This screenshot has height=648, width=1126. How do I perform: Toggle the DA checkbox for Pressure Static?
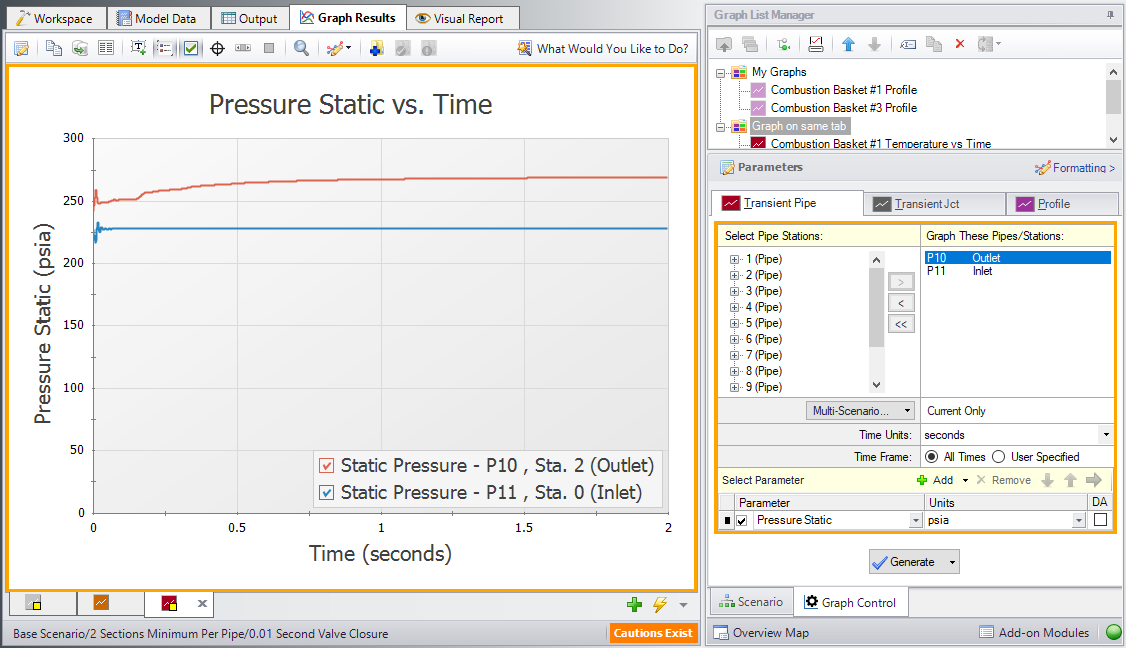pyautogui.click(x=1100, y=520)
